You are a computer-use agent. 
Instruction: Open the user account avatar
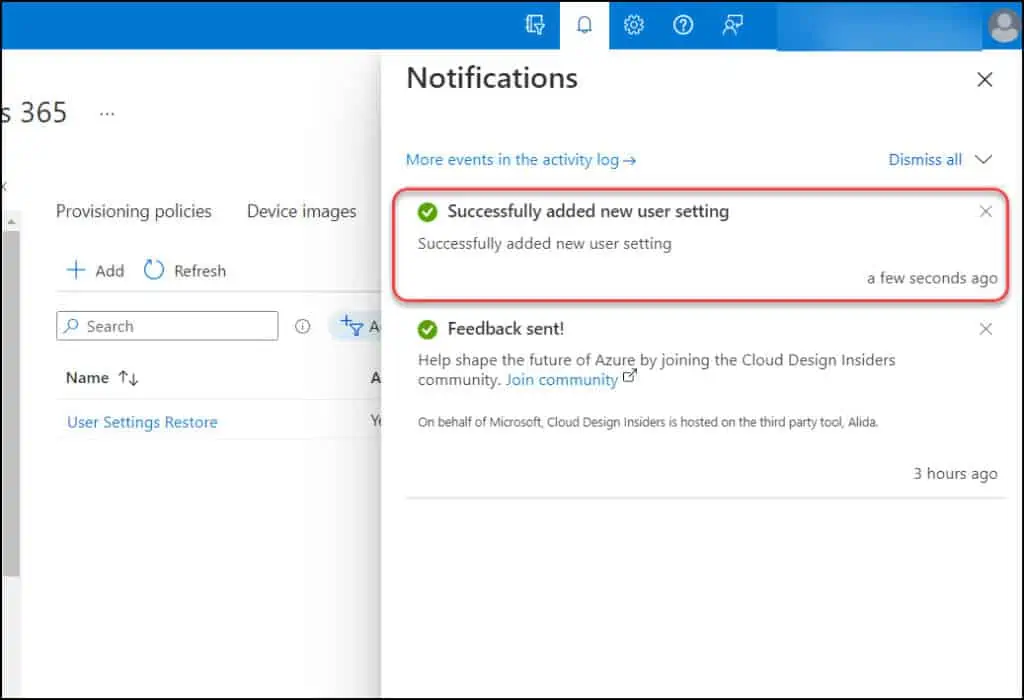1004,26
